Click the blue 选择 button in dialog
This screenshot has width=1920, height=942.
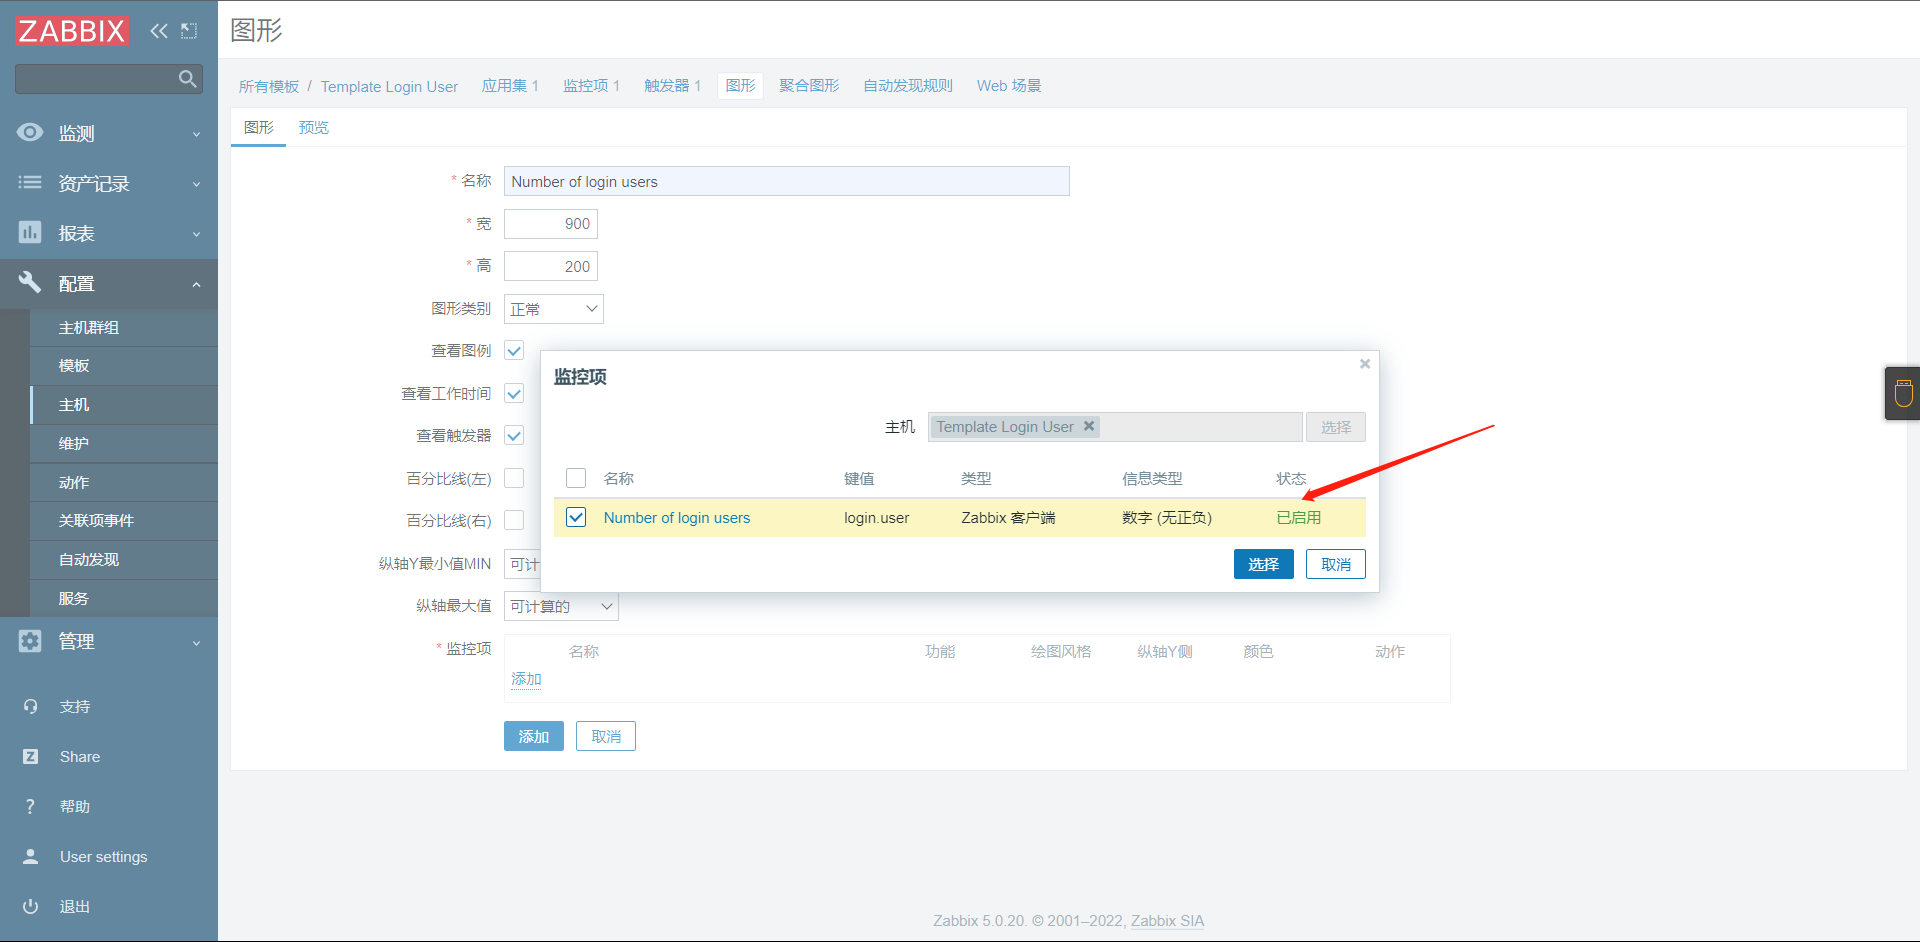(x=1264, y=564)
